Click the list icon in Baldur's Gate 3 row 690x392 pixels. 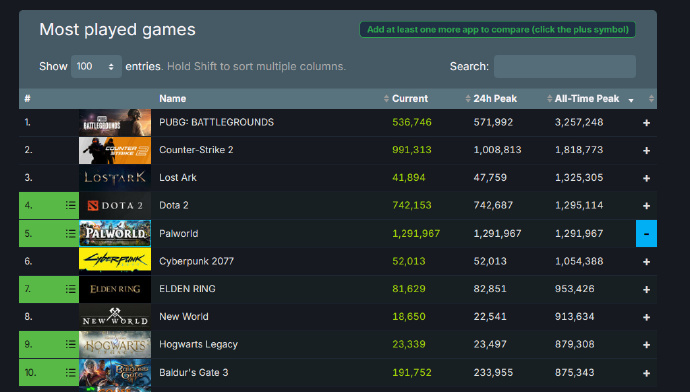coord(70,373)
